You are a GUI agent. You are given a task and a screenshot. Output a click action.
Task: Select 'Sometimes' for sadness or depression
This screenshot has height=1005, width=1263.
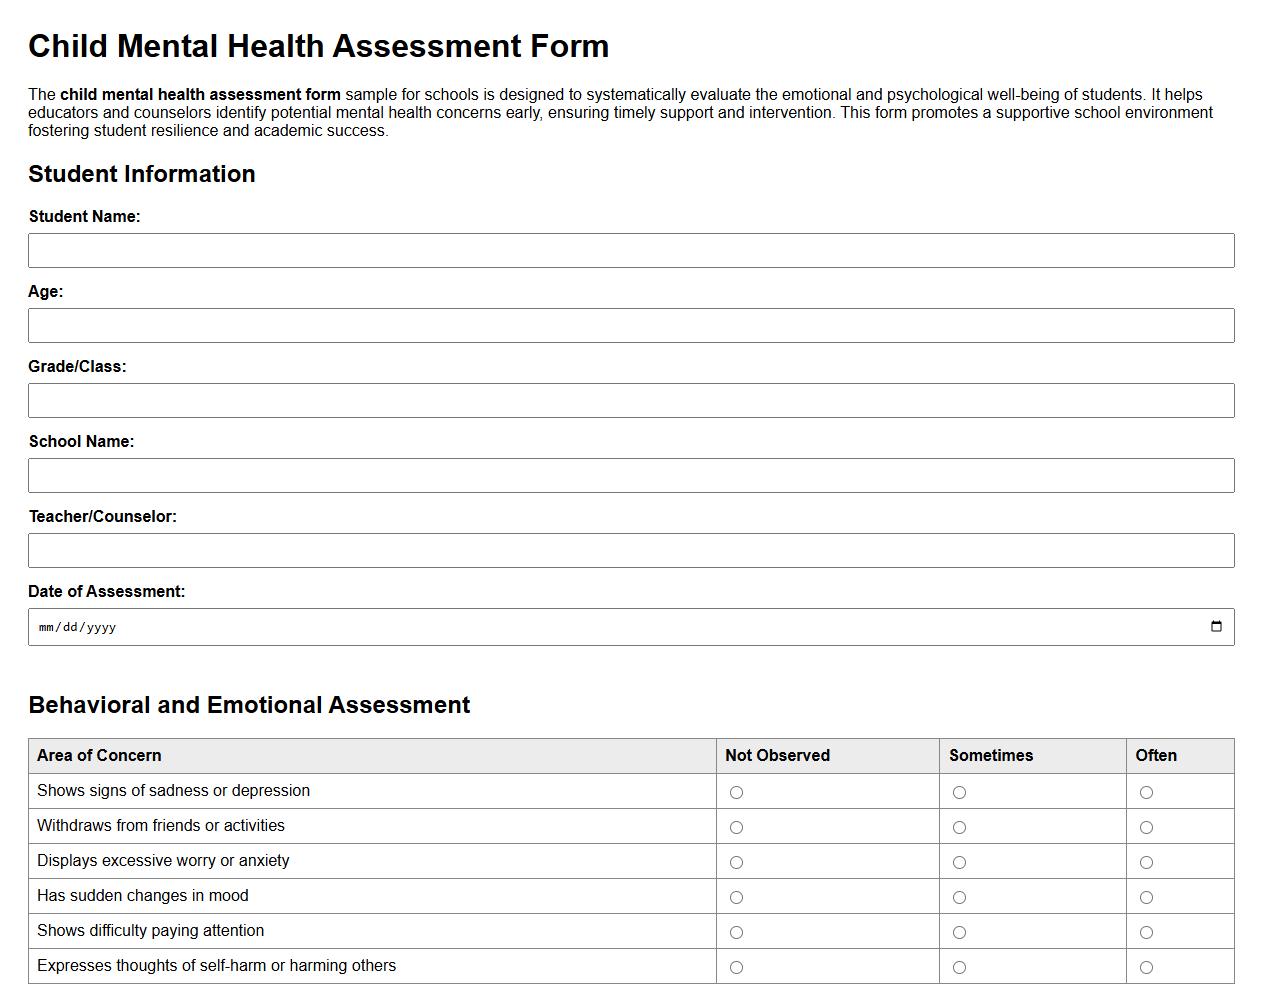(960, 792)
